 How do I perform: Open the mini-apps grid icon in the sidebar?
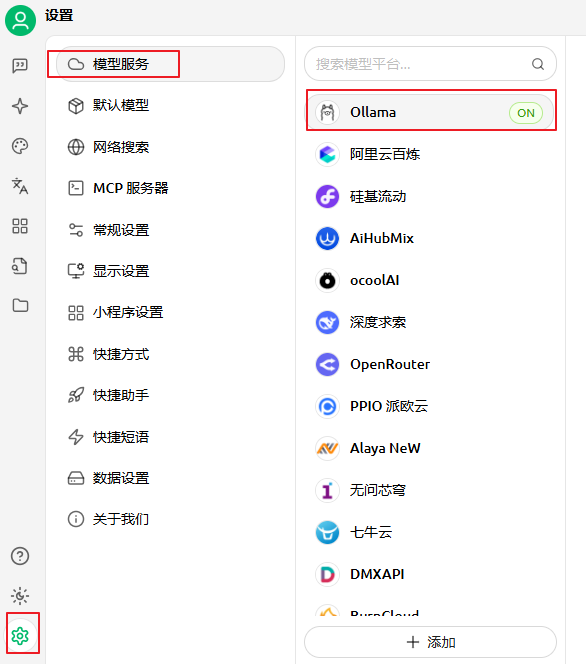click(x=20, y=226)
